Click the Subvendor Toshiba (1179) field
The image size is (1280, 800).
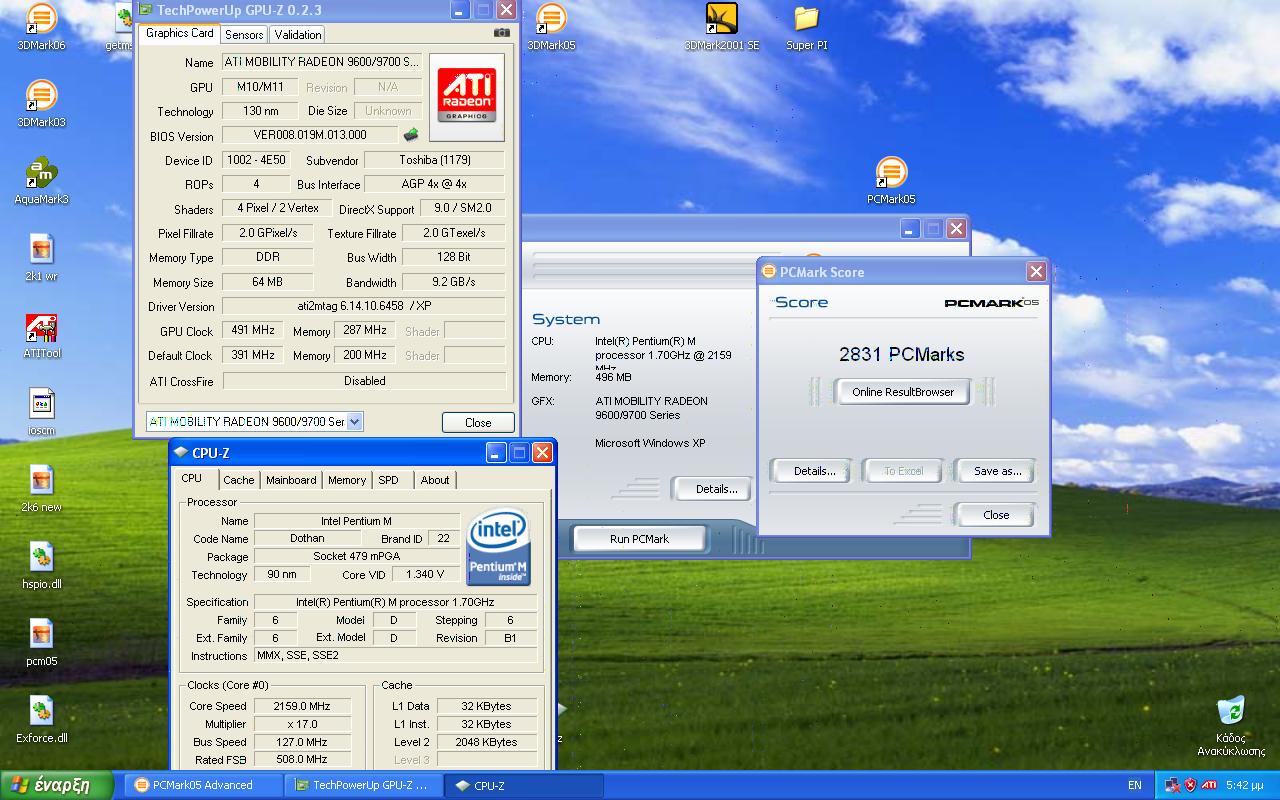(x=434, y=160)
